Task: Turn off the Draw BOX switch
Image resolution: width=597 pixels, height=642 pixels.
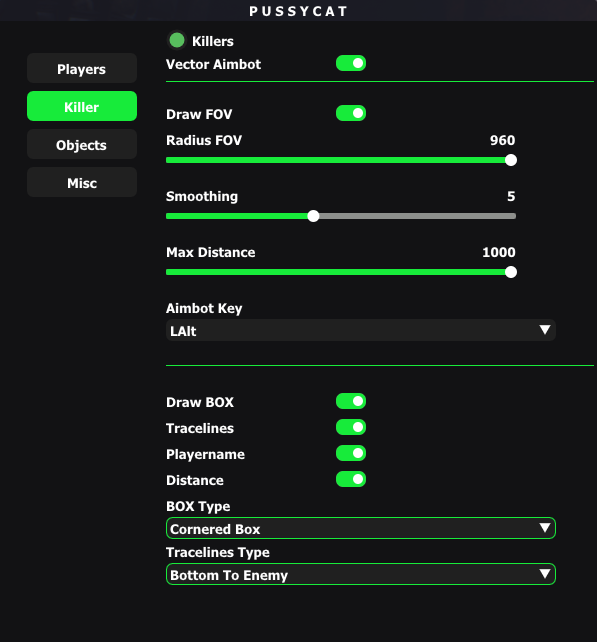Action: [x=351, y=401]
